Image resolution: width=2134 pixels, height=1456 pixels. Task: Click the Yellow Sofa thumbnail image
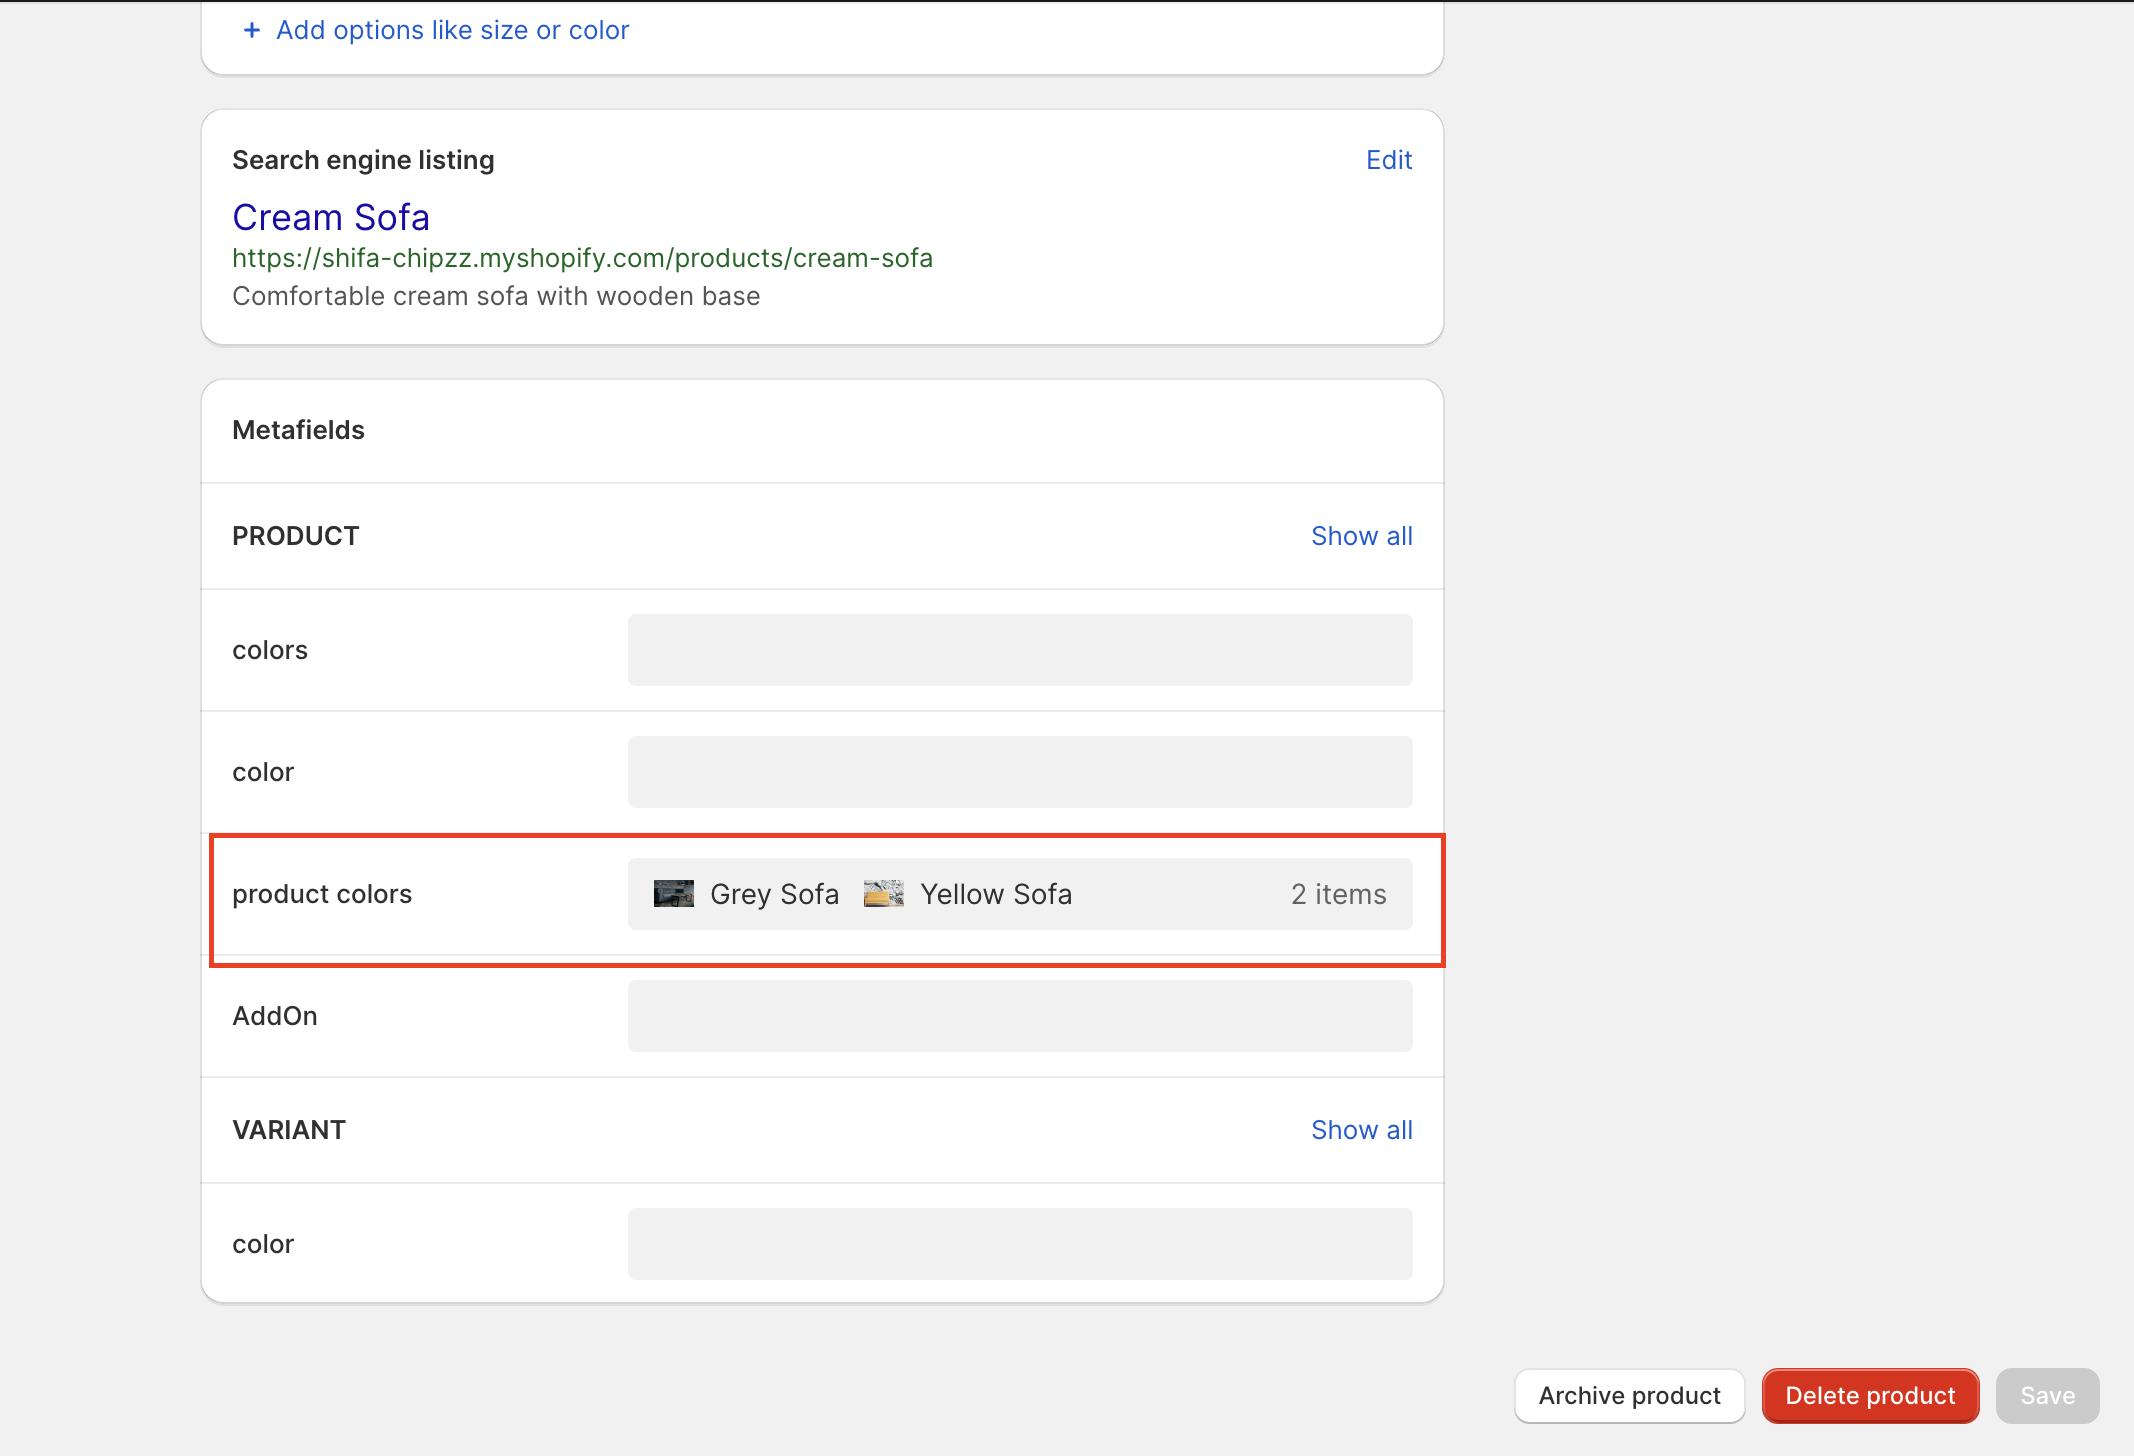tap(883, 893)
